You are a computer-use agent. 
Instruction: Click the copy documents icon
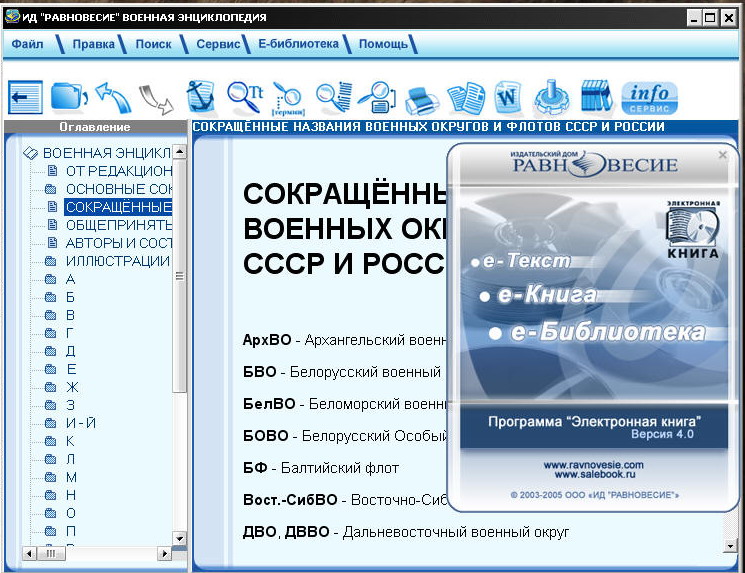pyautogui.click(x=466, y=98)
